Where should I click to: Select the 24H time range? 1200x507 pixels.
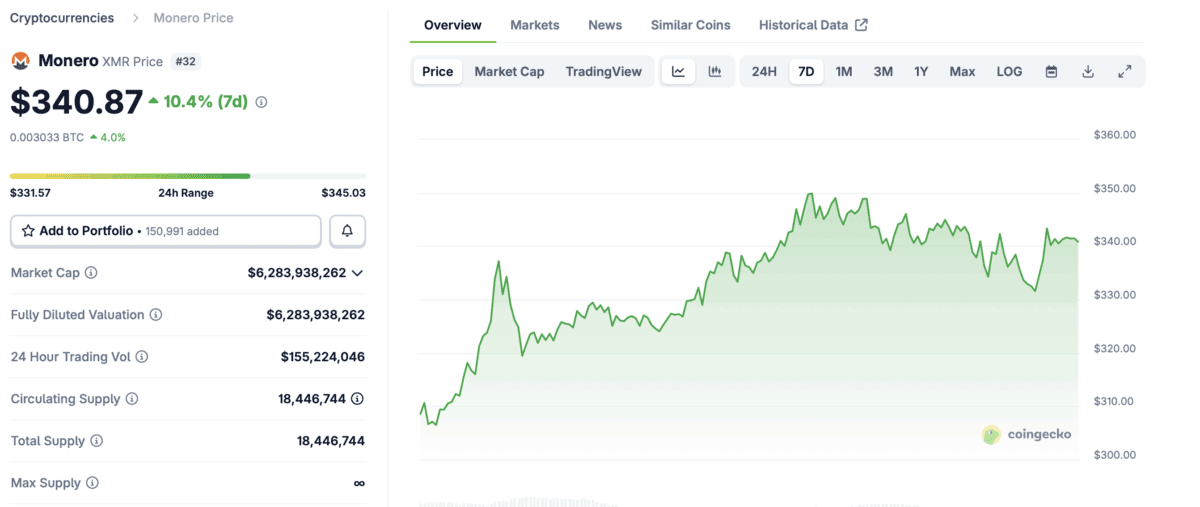point(764,72)
